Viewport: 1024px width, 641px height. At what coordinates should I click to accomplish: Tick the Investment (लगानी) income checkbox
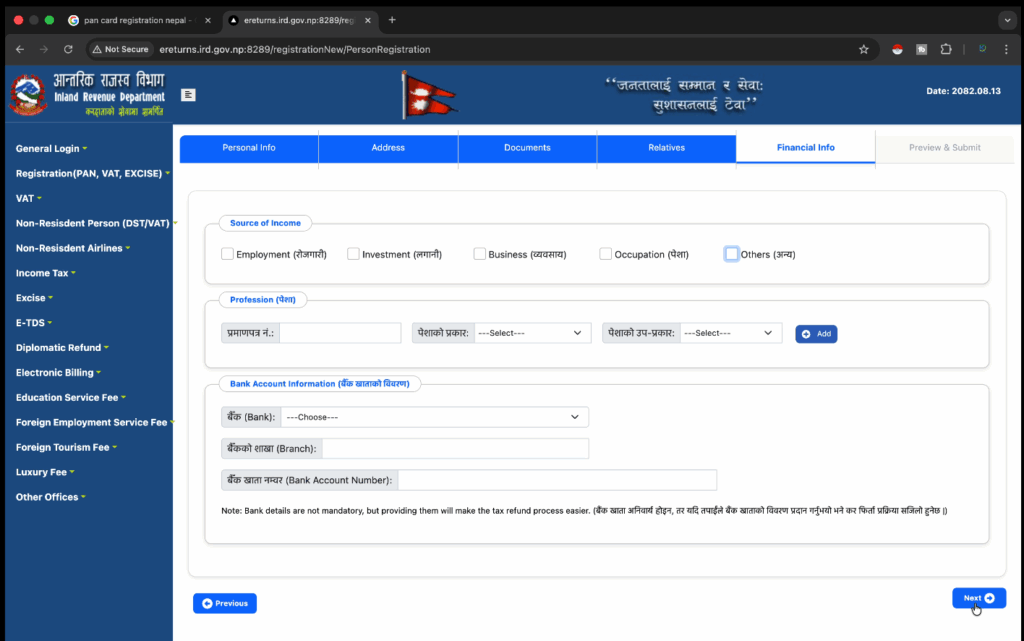[353, 254]
